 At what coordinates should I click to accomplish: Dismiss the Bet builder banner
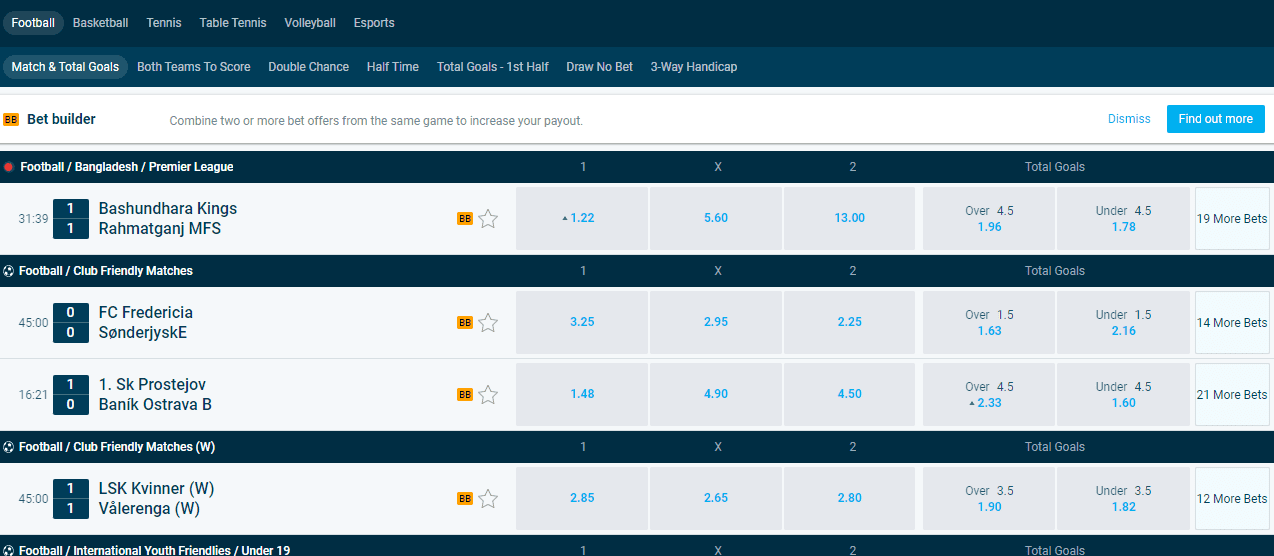[x=1129, y=119]
